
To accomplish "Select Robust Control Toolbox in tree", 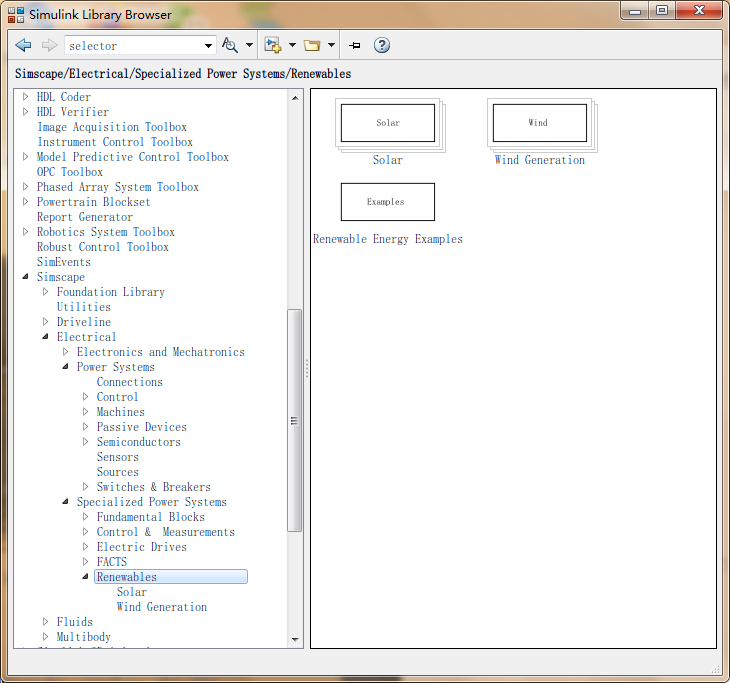I will coord(103,247).
